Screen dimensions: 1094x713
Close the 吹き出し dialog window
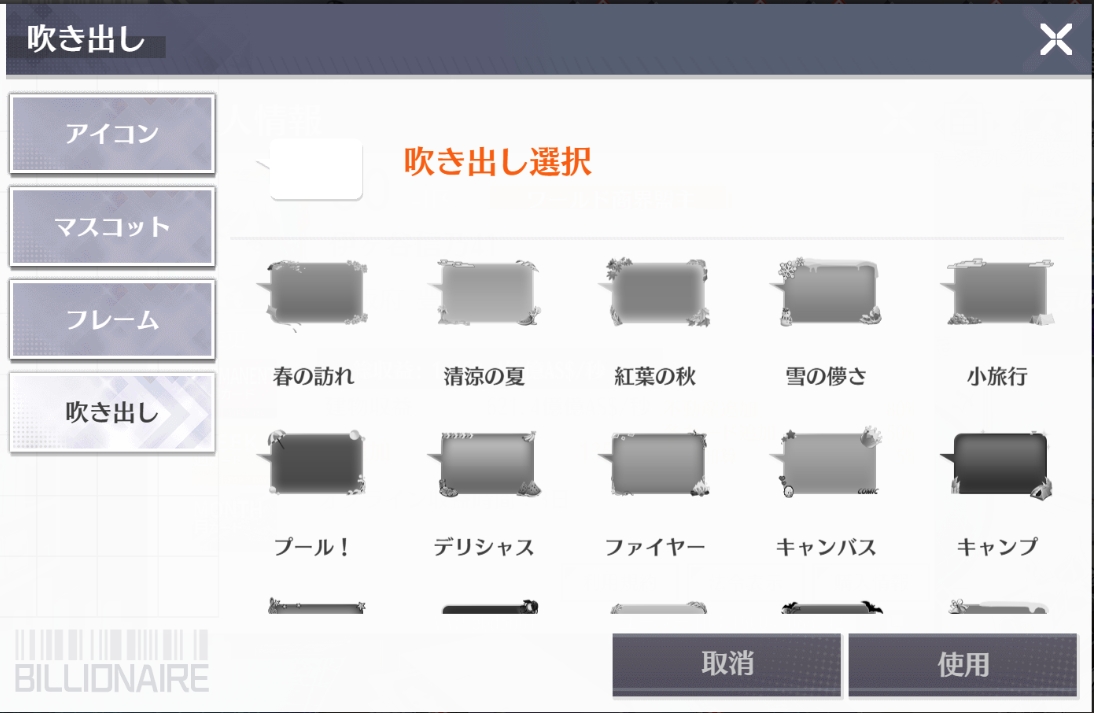[x=1055, y=40]
